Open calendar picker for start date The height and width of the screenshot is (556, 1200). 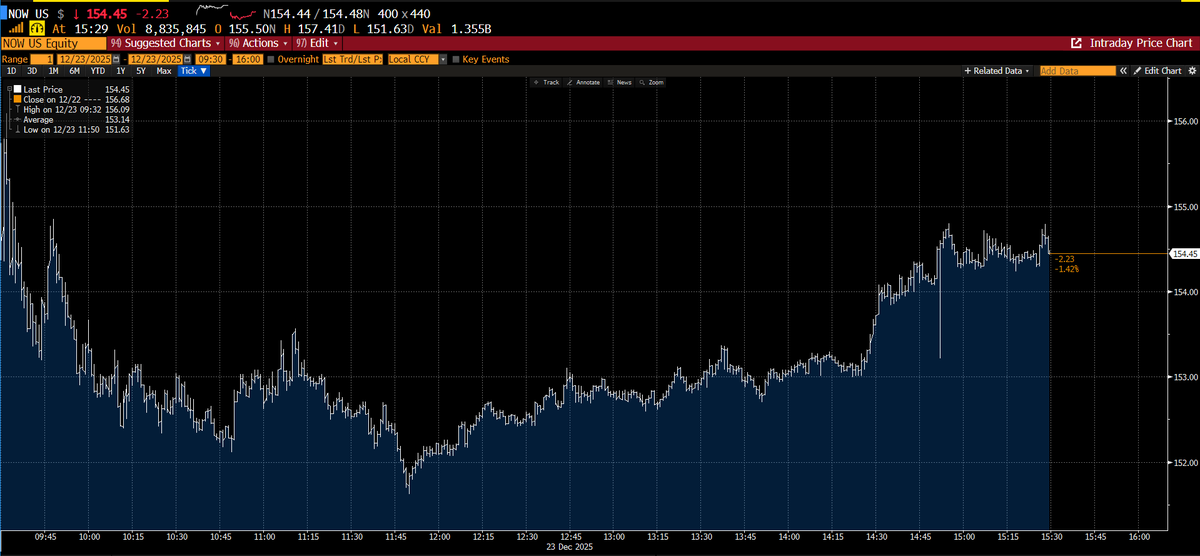[115, 59]
